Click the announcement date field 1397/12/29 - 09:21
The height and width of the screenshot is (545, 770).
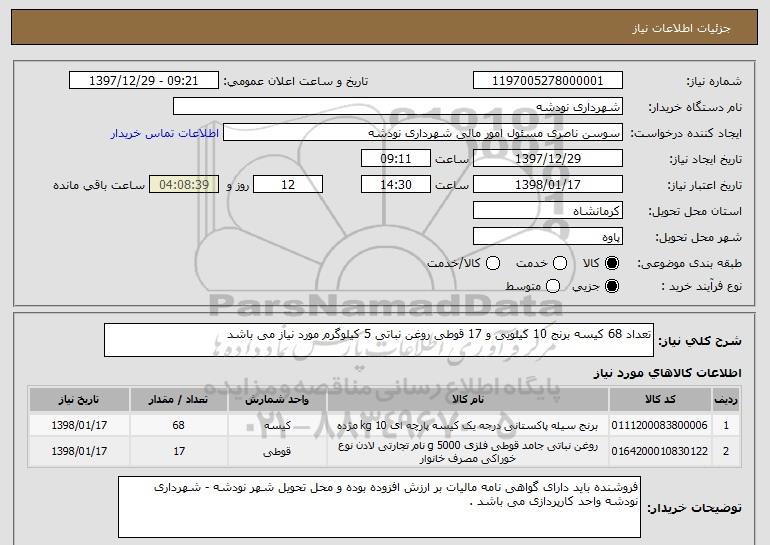(144, 81)
